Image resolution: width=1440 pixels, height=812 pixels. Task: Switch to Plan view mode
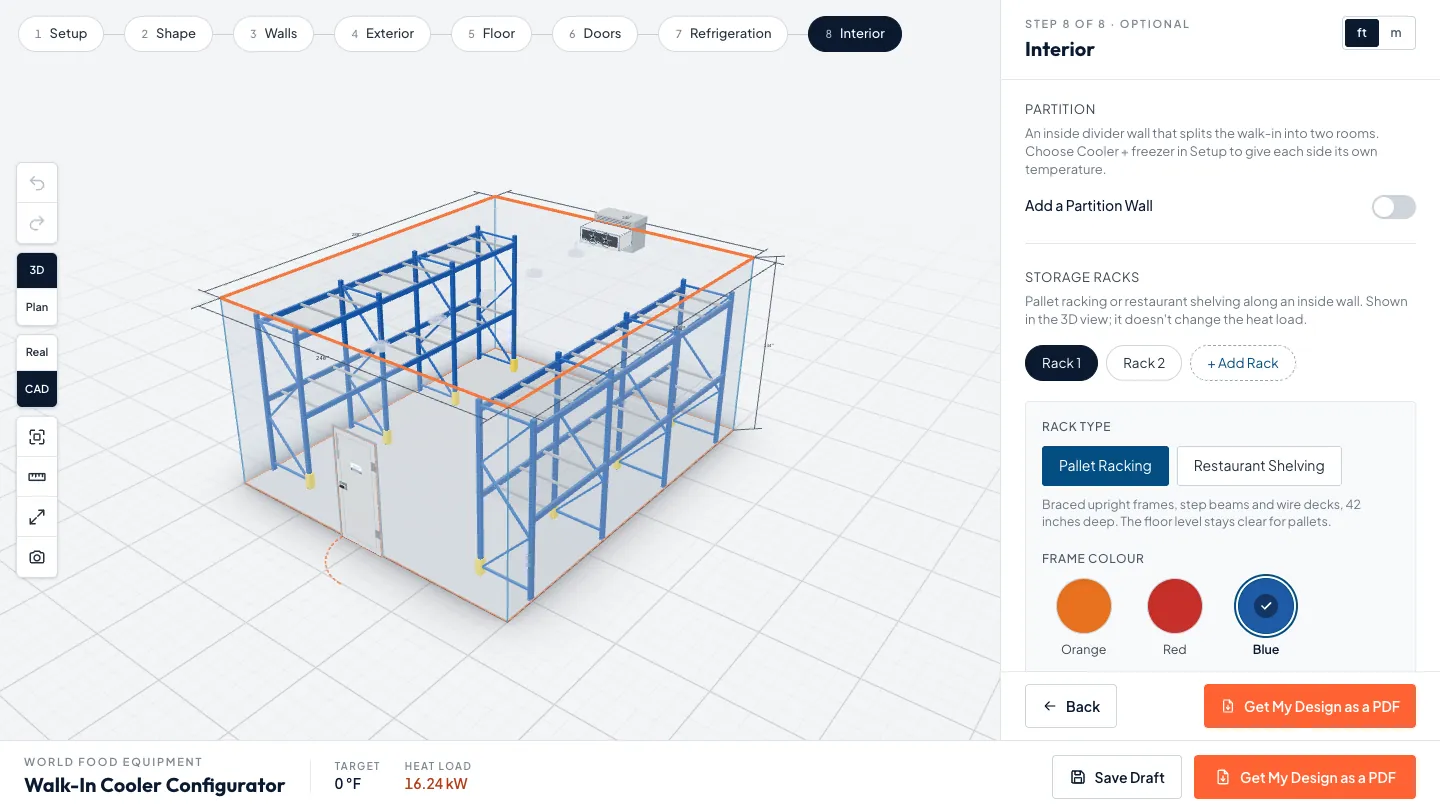pos(37,307)
